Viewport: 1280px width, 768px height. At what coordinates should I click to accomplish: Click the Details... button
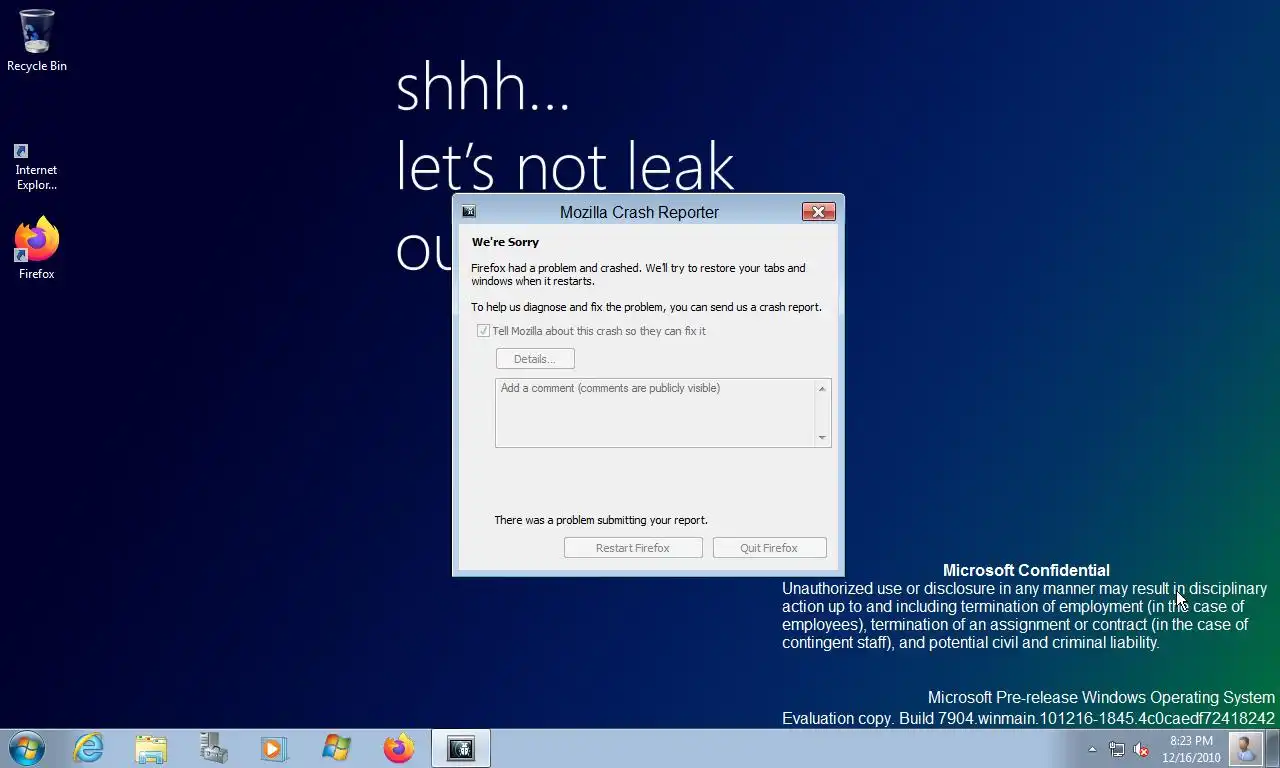(x=535, y=359)
